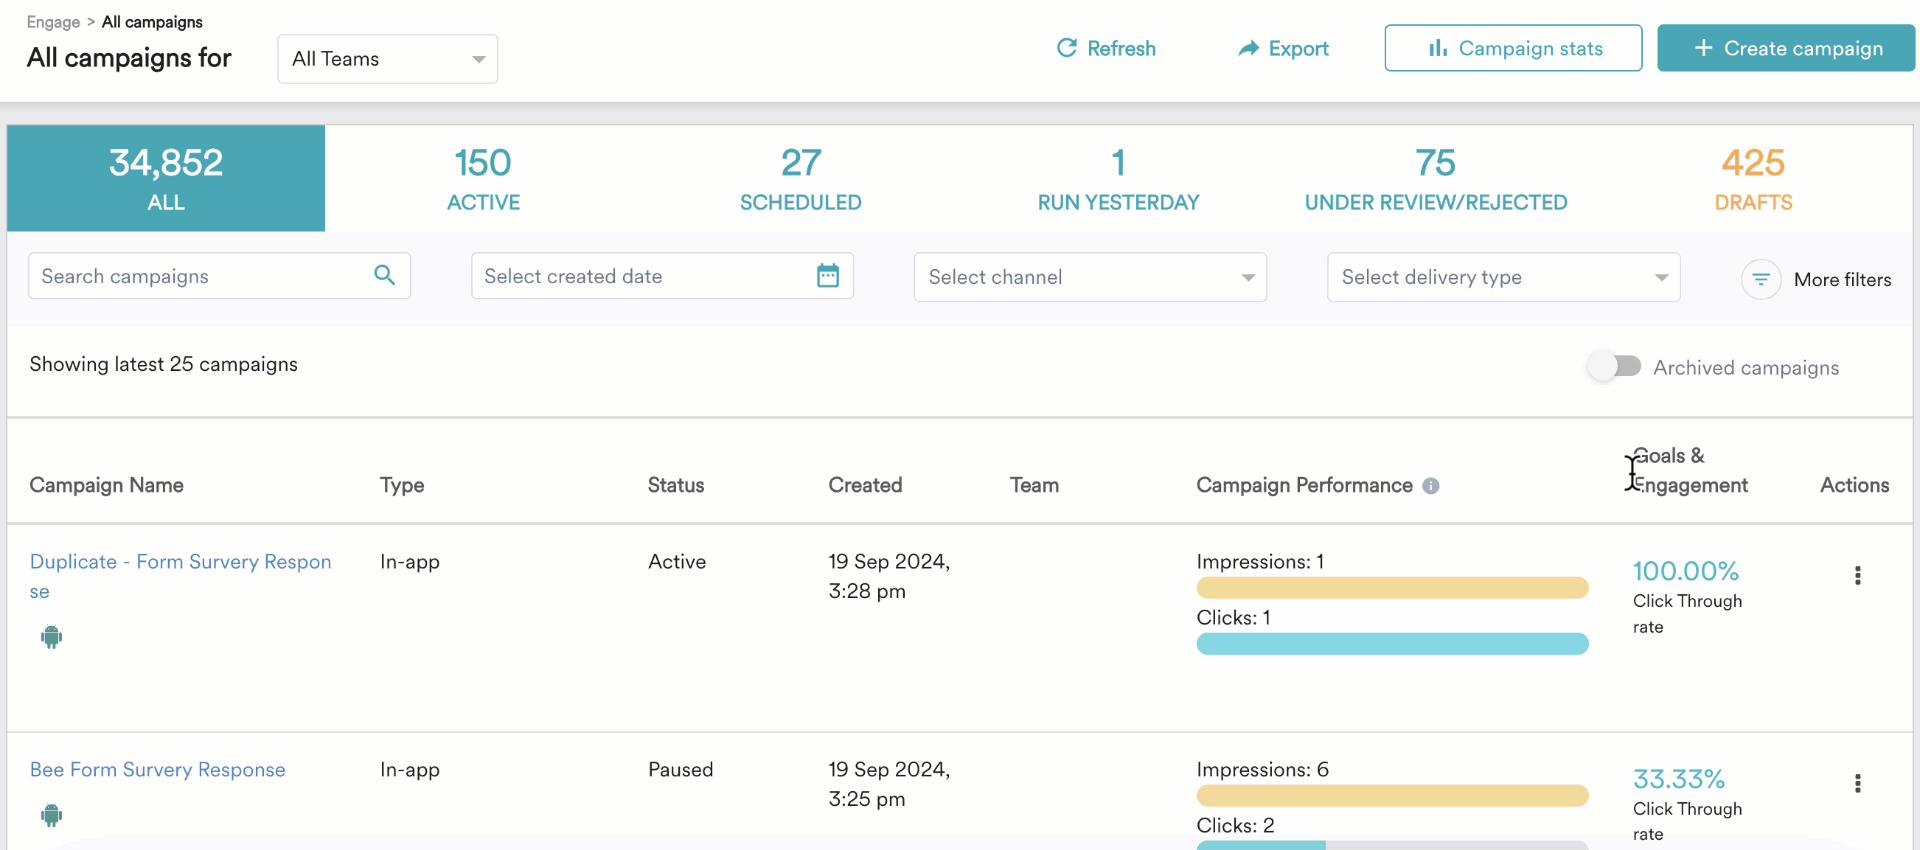The height and width of the screenshot is (850, 1920).
Task: Expand the Select channel dropdown
Action: [x=1089, y=277]
